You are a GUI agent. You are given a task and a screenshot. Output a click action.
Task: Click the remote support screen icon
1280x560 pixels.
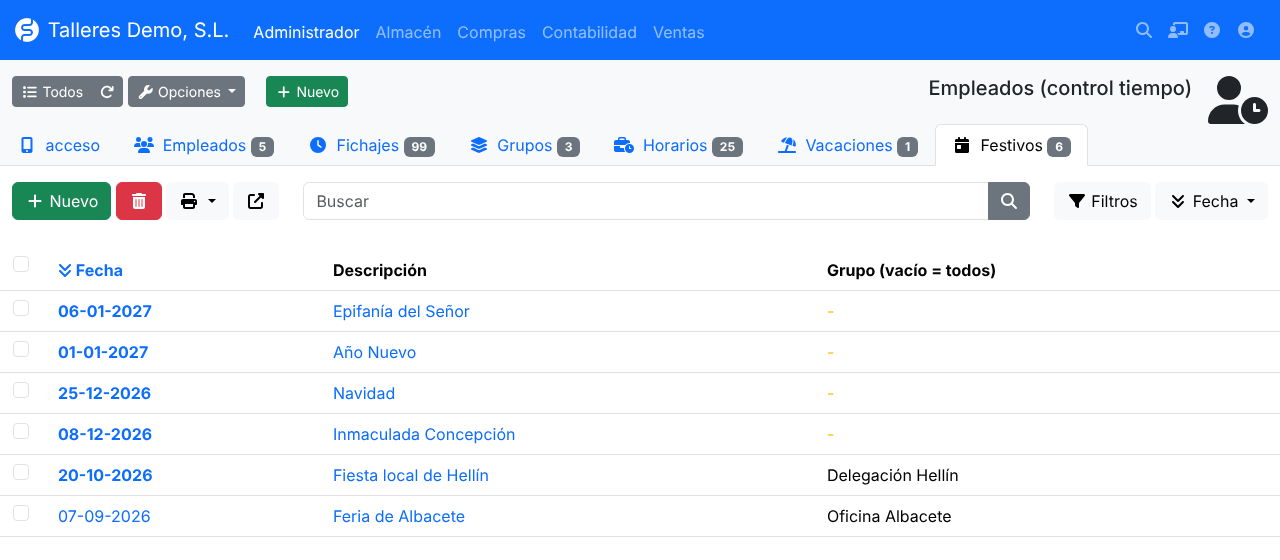(x=1178, y=31)
